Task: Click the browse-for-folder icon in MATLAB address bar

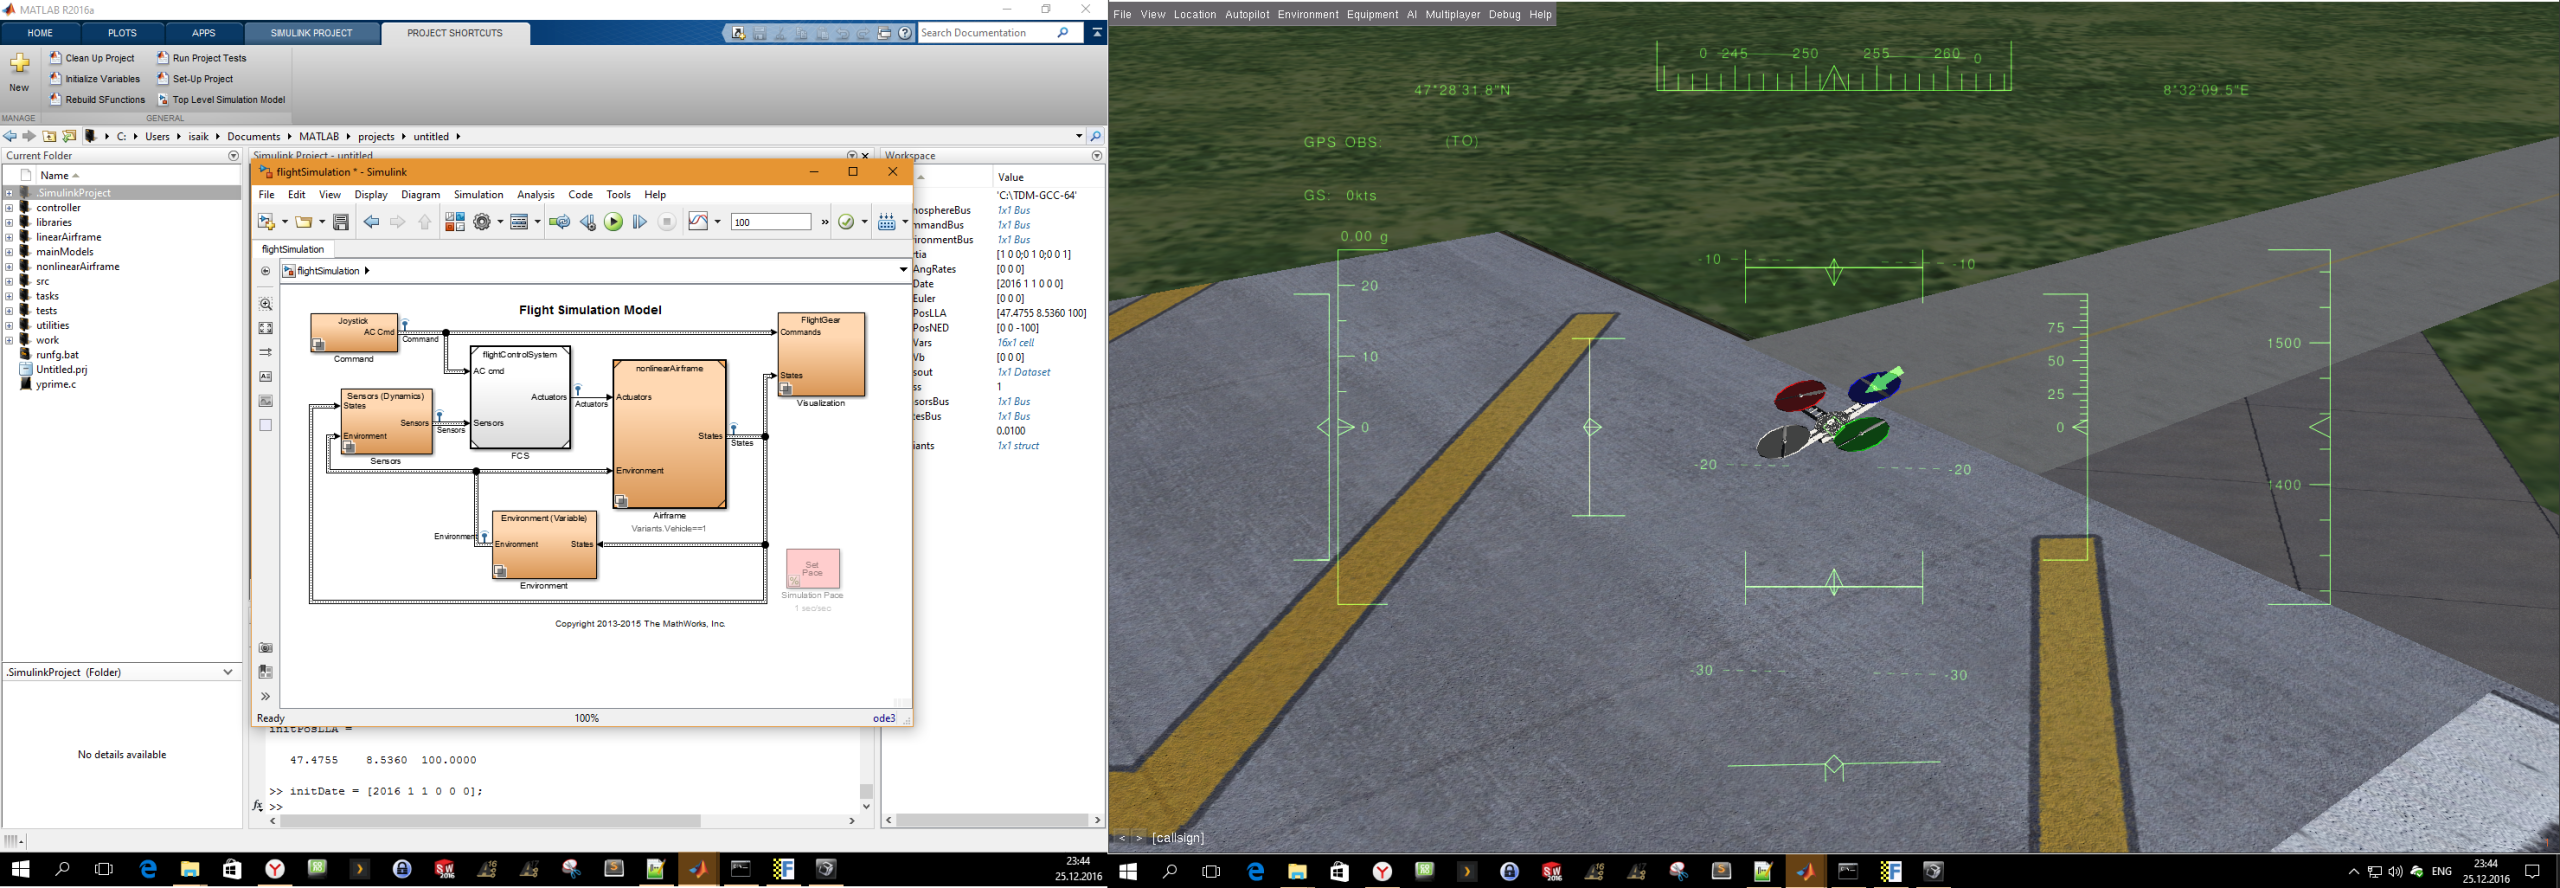Action: click(x=69, y=136)
